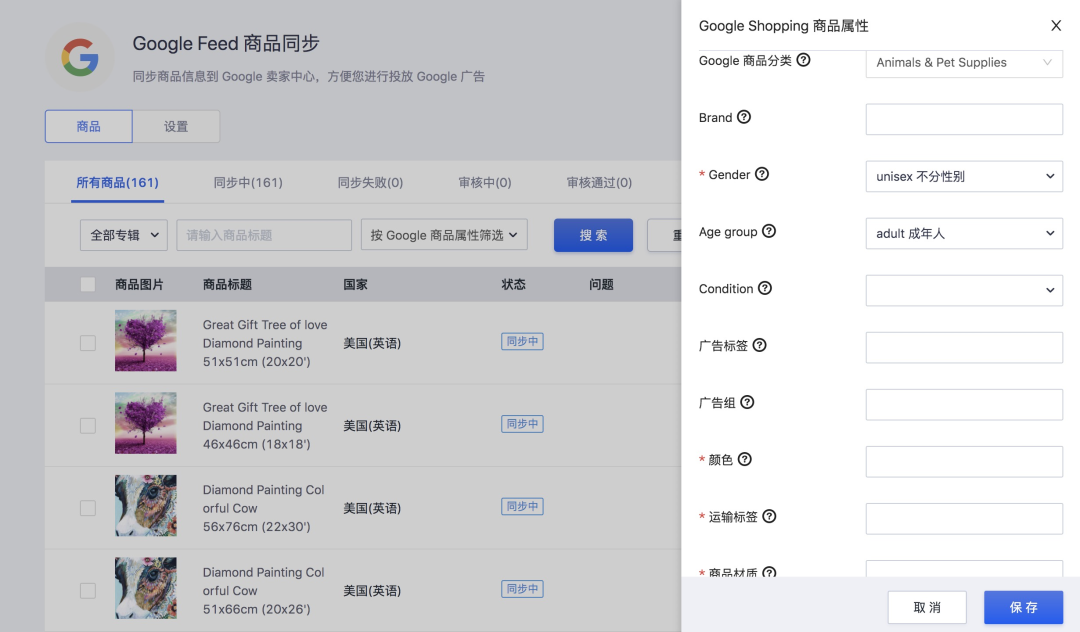Click Tree of love 46x46cm product thumbnail
Viewport: 1080px width, 632px height.
145,423
